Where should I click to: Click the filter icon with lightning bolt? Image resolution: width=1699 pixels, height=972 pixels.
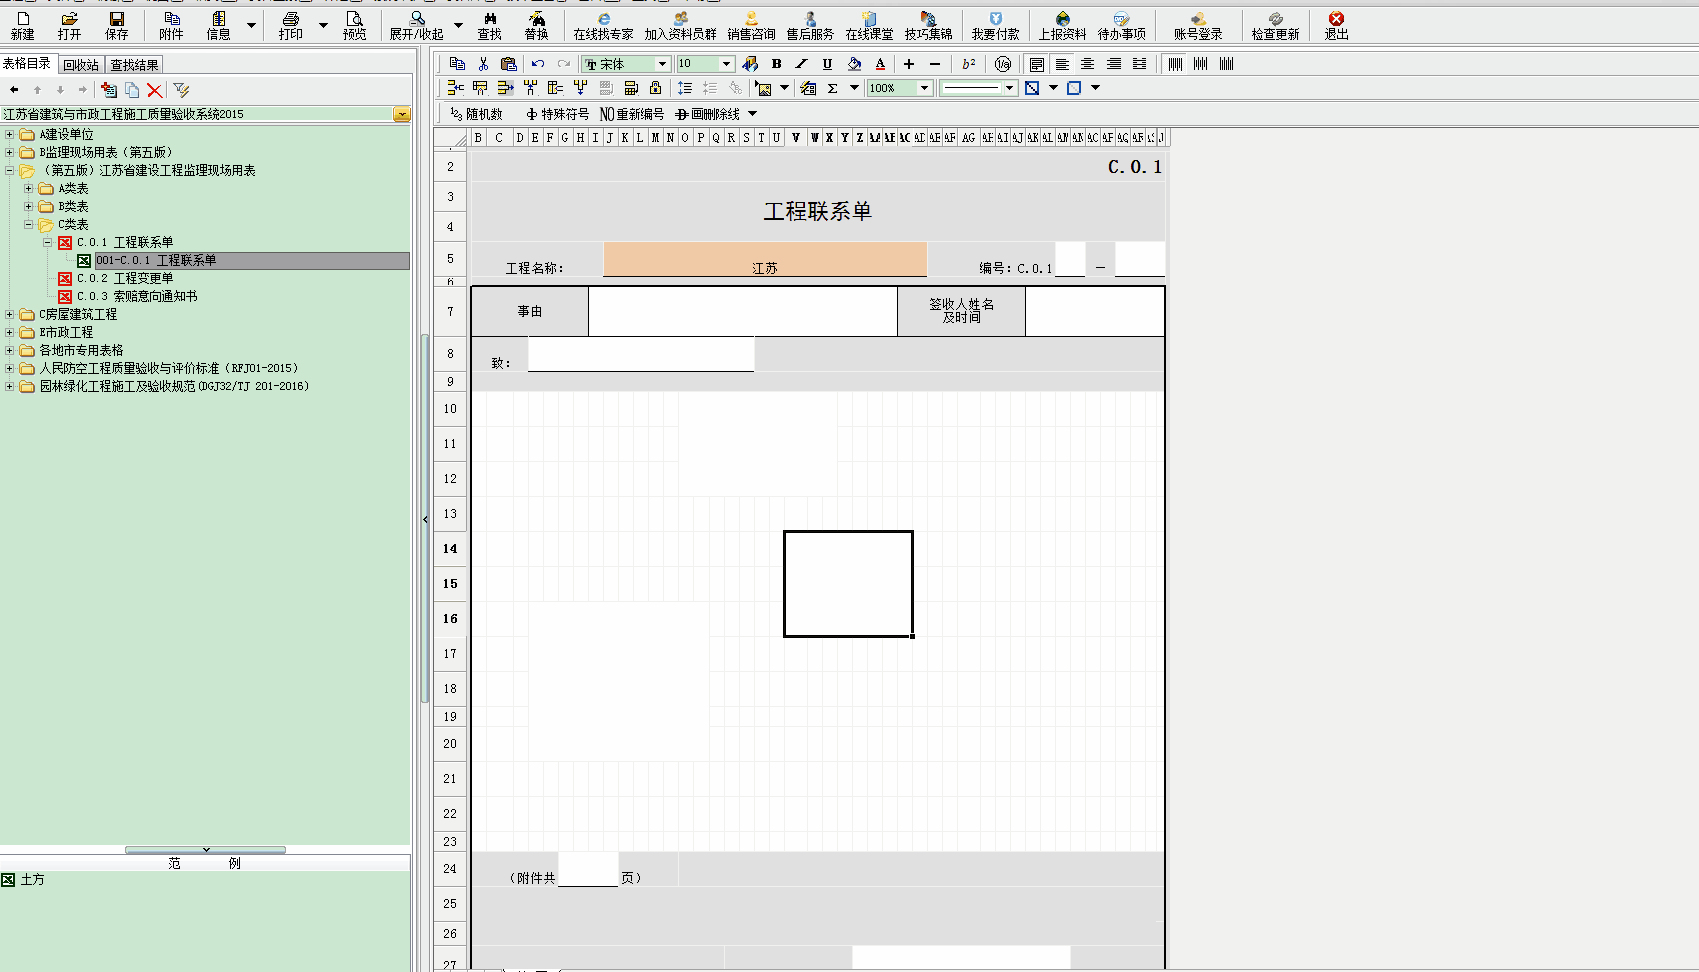[181, 90]
